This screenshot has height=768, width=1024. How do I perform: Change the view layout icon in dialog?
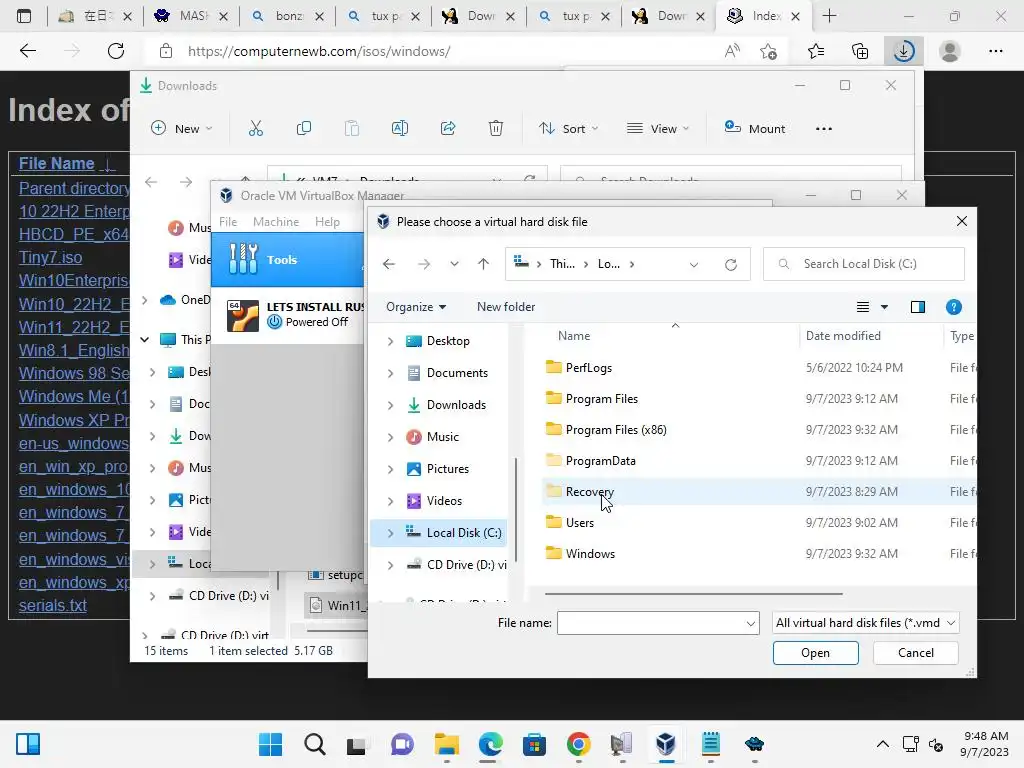point(863,307)
